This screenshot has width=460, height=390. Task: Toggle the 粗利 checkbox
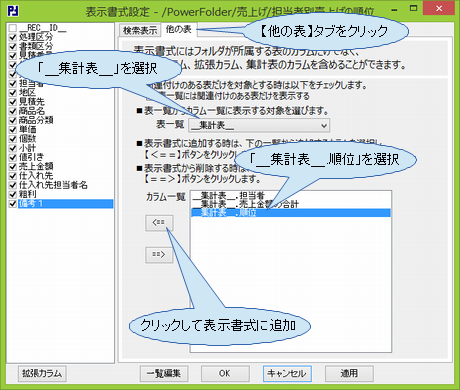click(x=13, y=194)
